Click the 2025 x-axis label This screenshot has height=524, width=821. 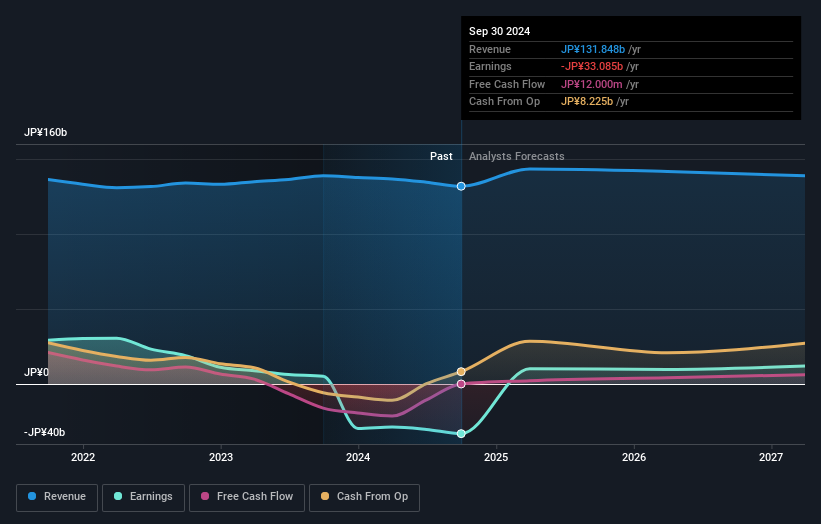point(496,457)
